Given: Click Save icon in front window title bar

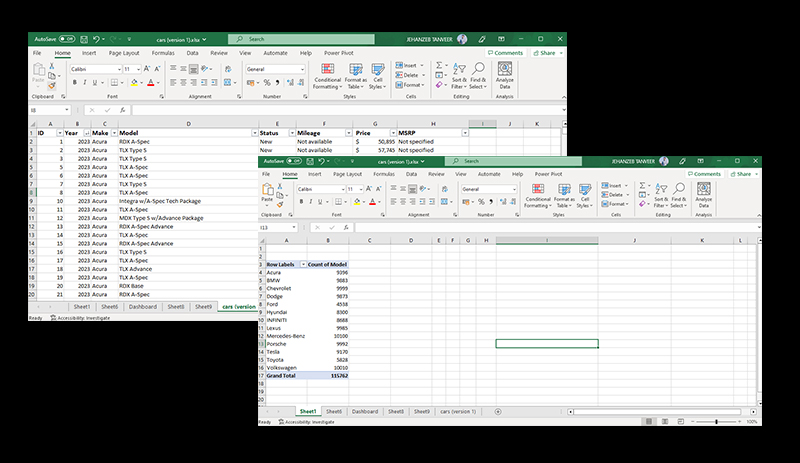Looking at the screenshot, I should click(310, 161).
